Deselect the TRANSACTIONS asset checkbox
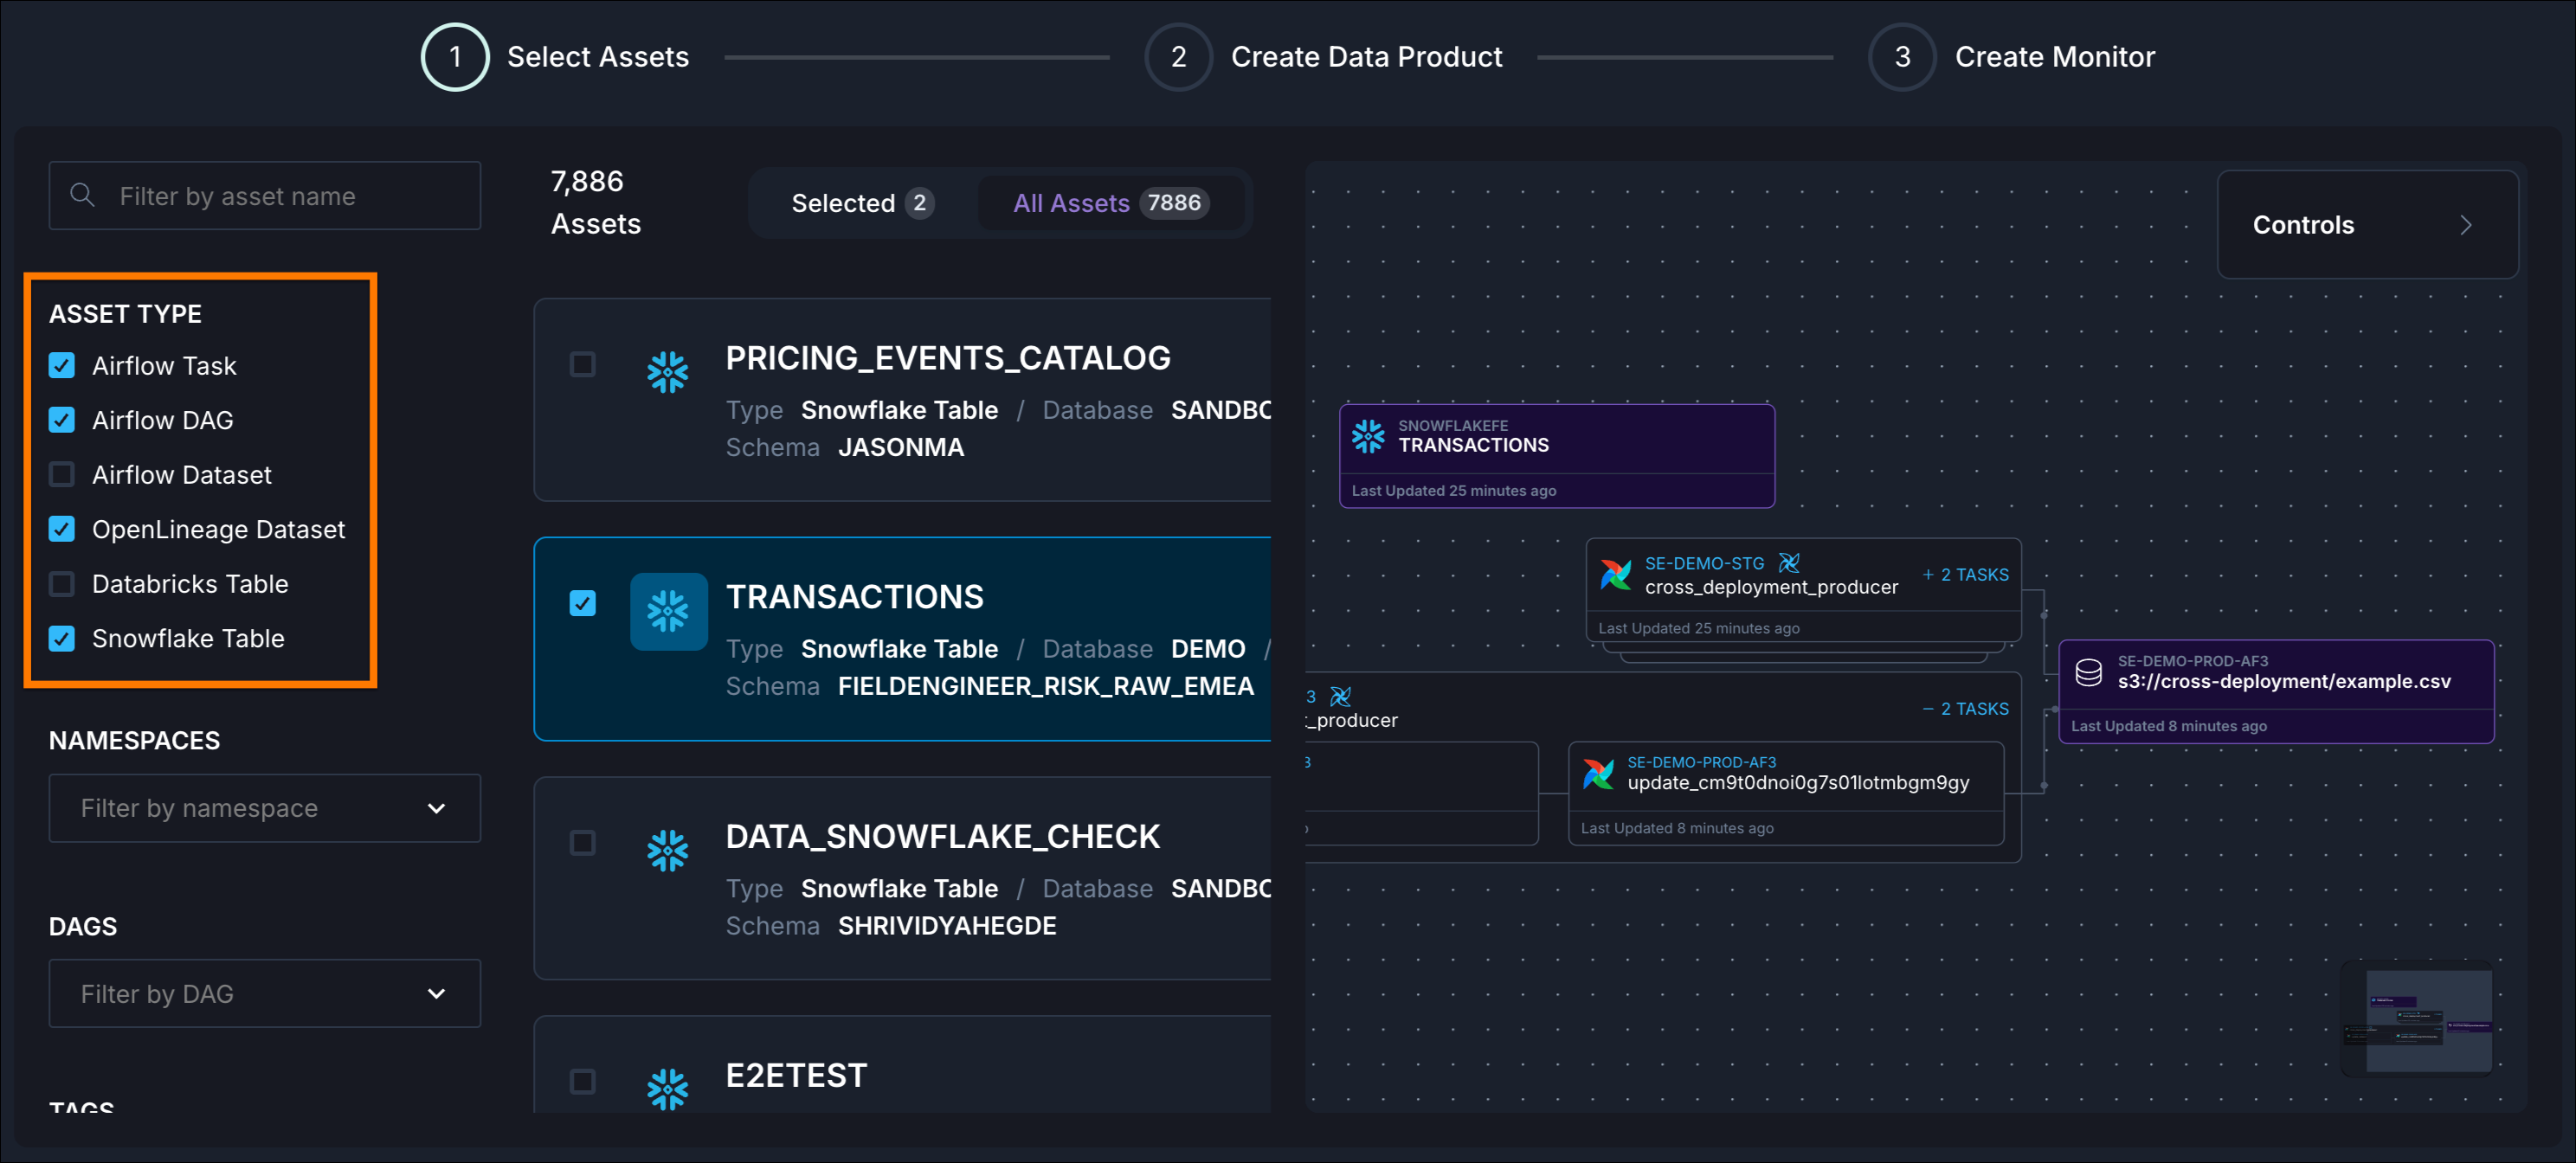 pyautogui.click(x=583, y=602)
